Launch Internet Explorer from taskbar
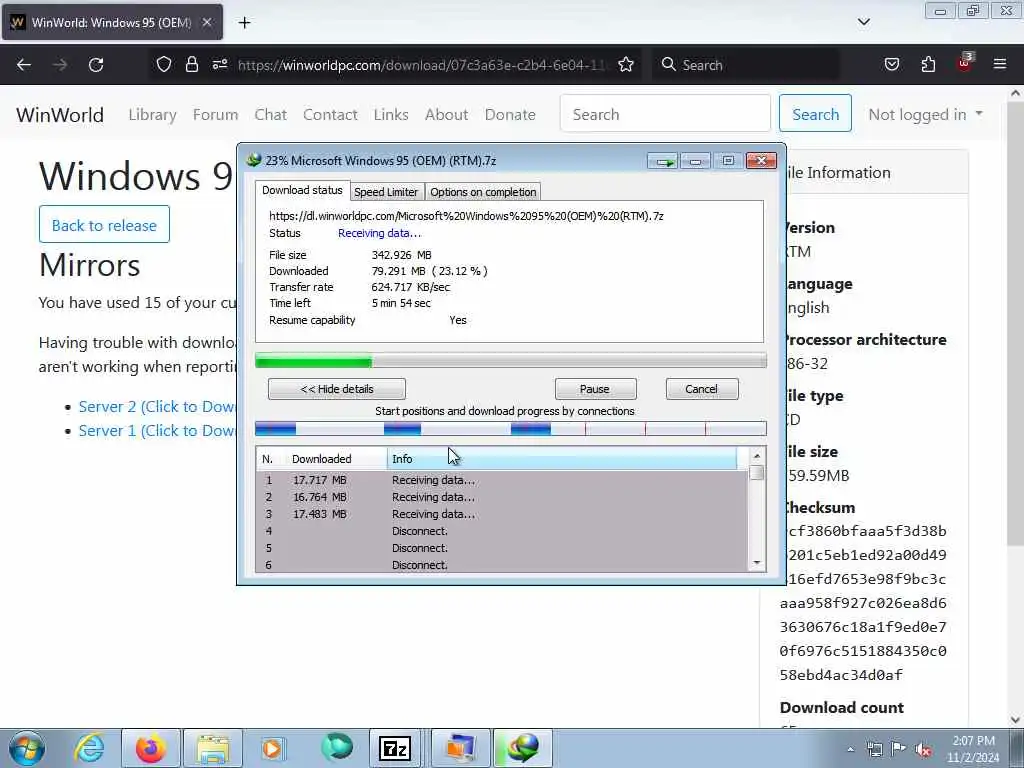Image resolution: width=1024 pixels, height=768 pixels. pos(89,748)
